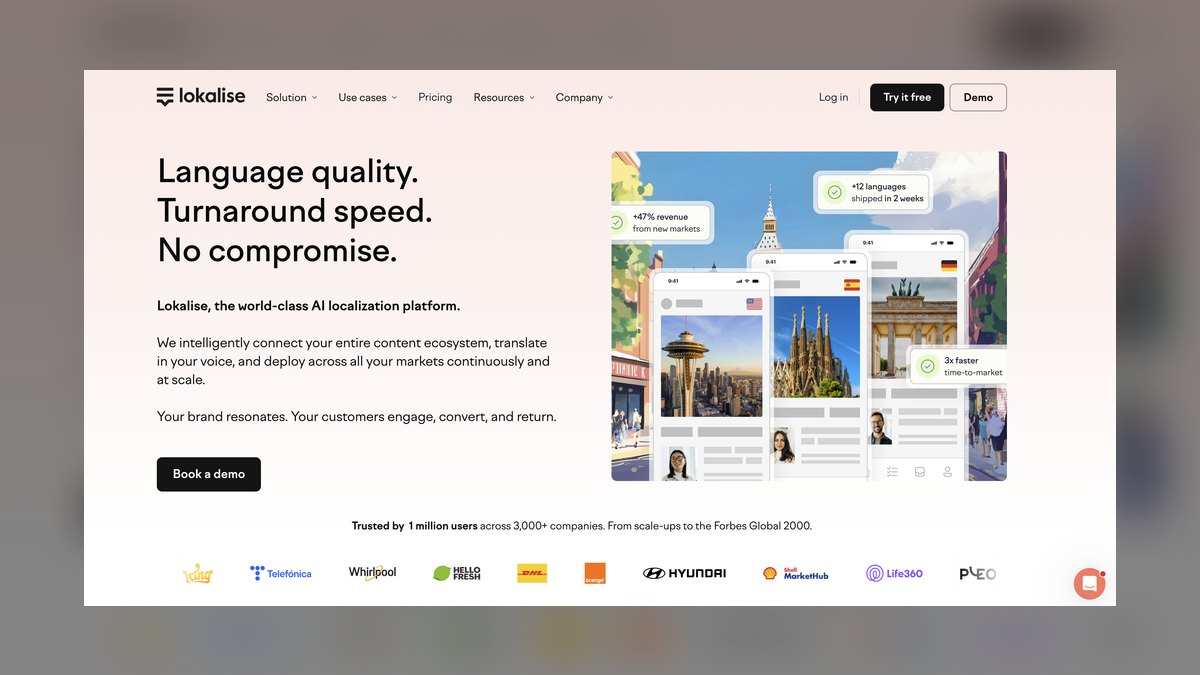This screenshot has height=675, width=1200.
Task: Open the Company dropdown
Action: [584, 97]
